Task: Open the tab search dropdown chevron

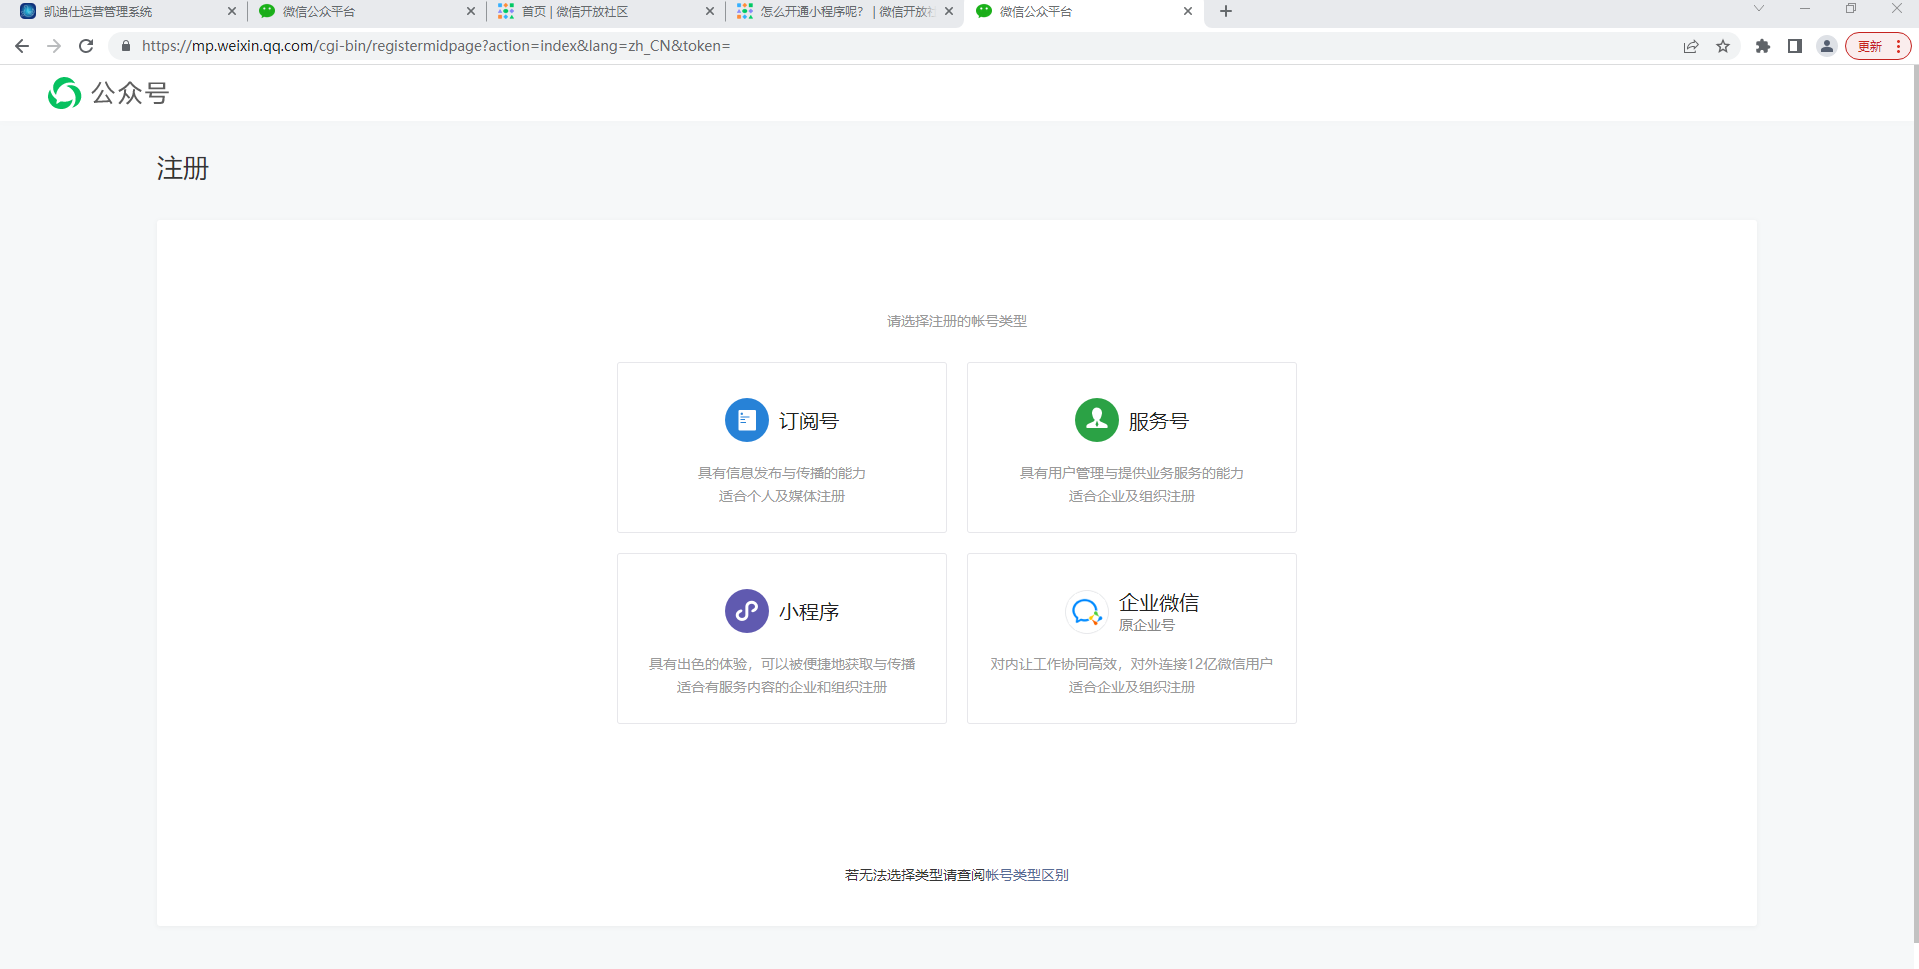Action: [x=1759, y=9]
